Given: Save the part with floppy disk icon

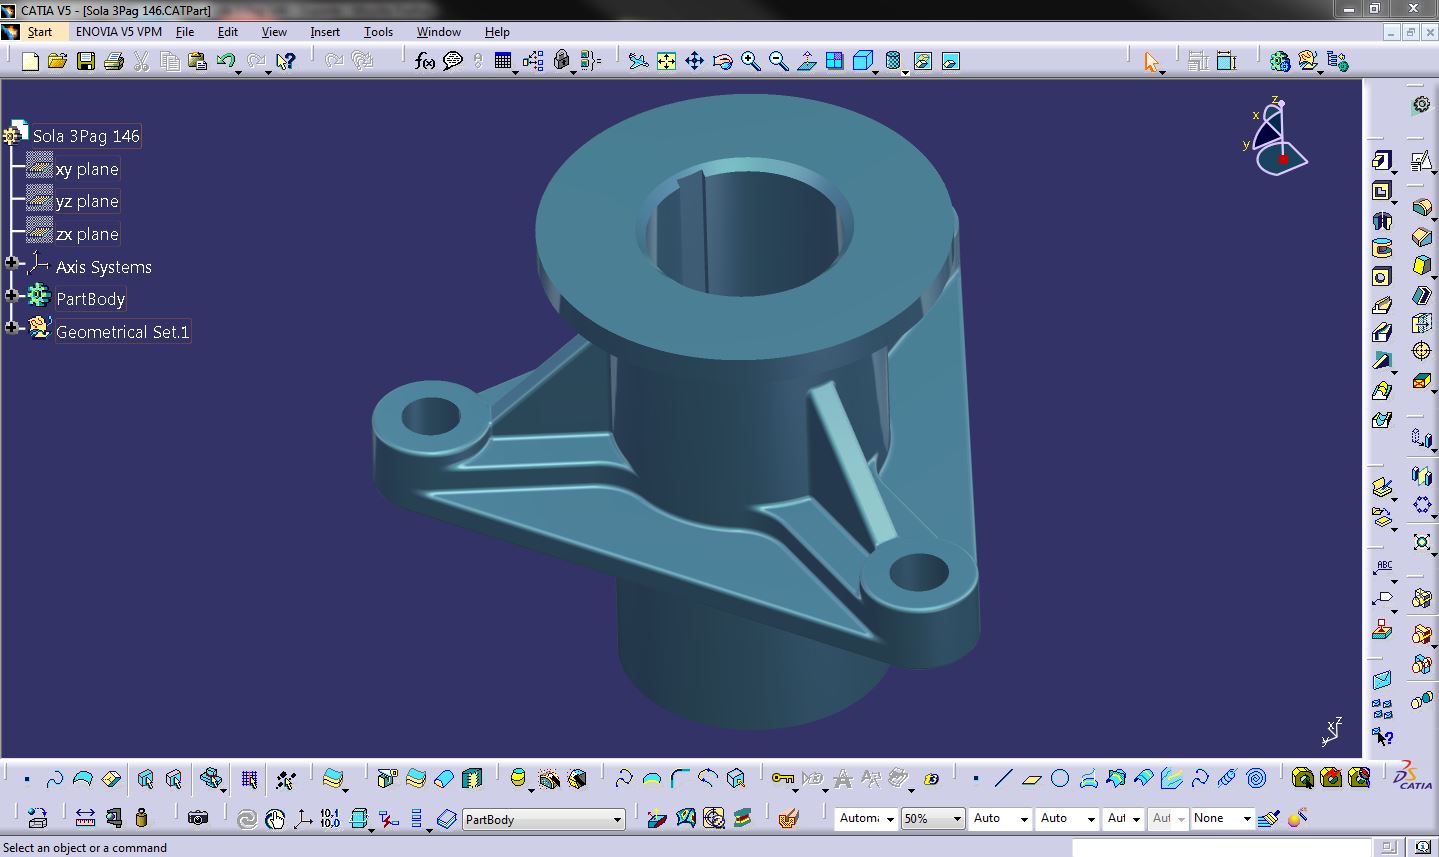Looking at the screenshot, I should [86, 62].
